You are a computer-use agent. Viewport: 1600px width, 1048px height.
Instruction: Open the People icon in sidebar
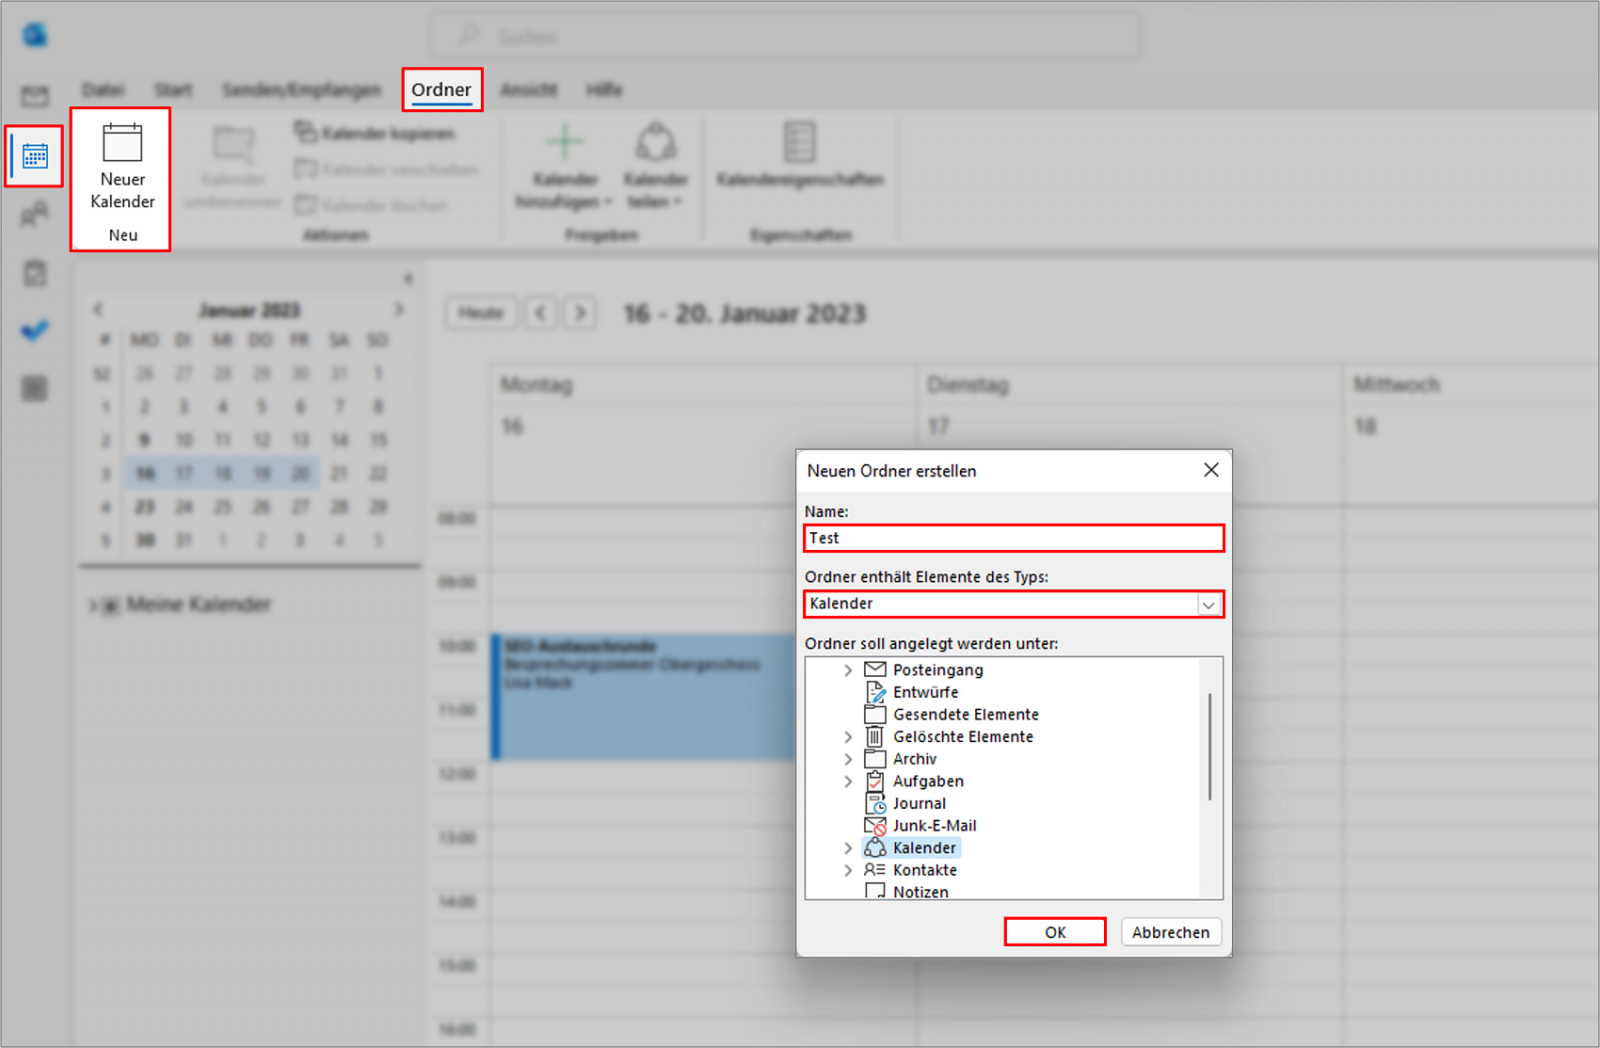(x=35, y=214)
